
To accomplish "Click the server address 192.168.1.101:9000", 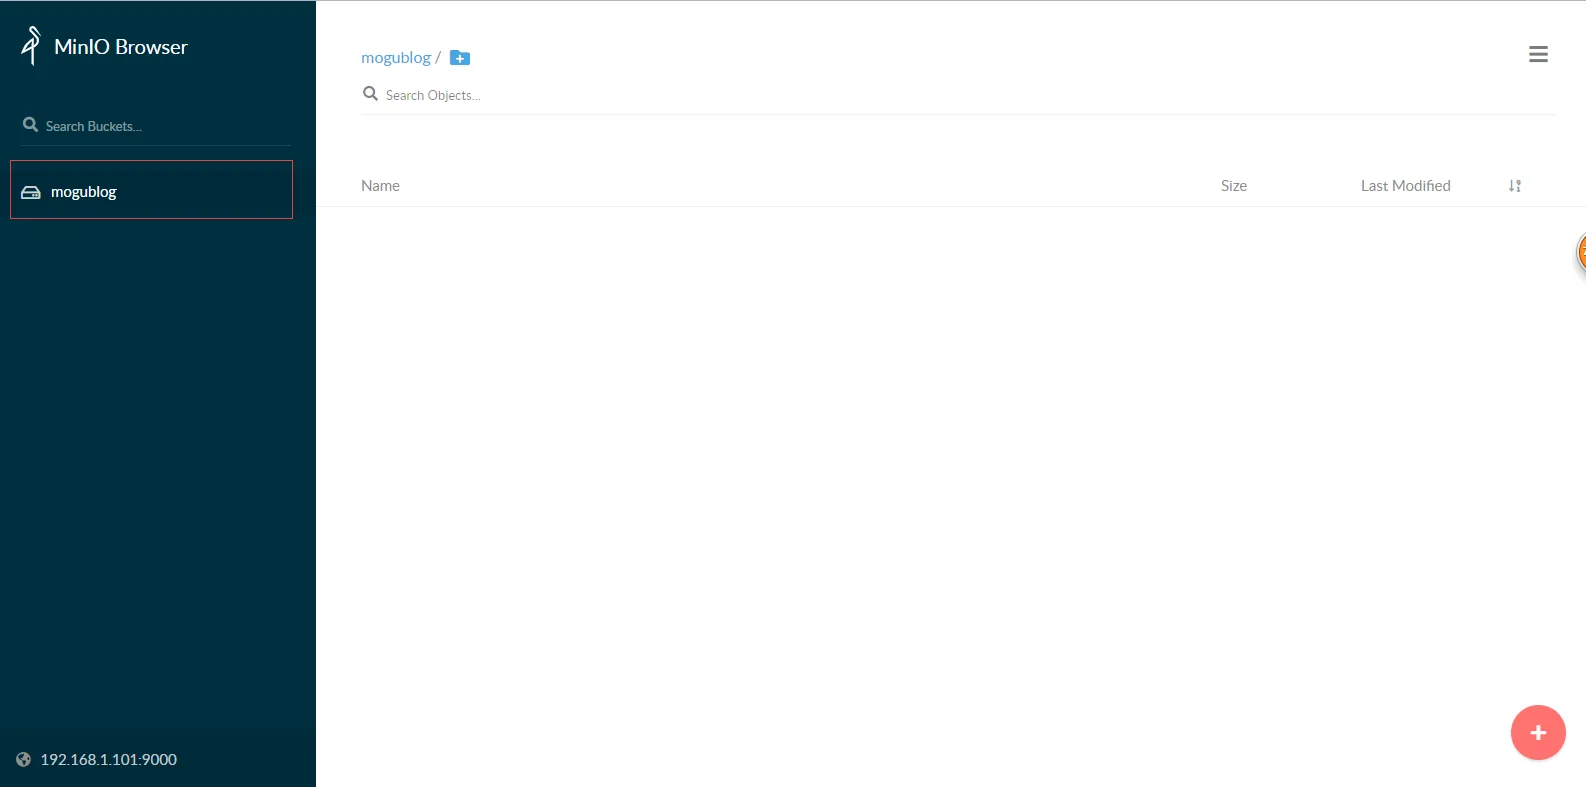I will 108,759.
